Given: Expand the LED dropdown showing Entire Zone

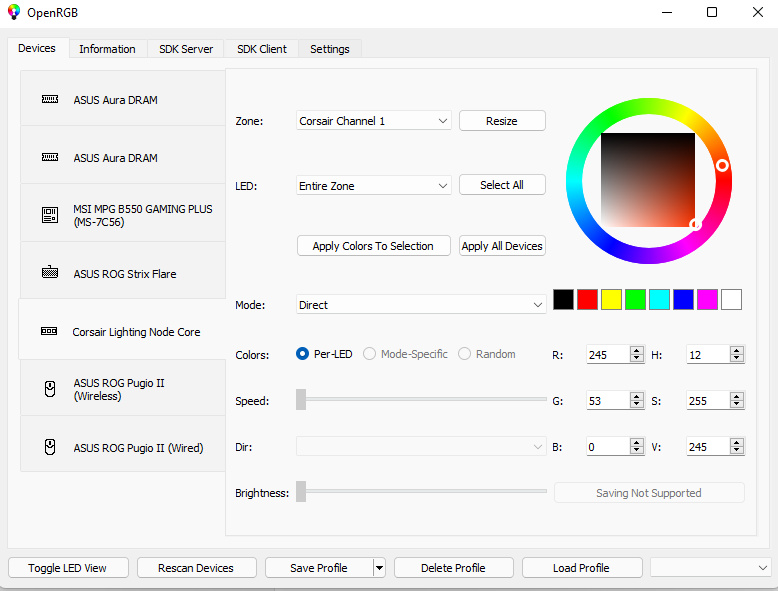Looking at the screenshot, I should click(x=374, y=186).
